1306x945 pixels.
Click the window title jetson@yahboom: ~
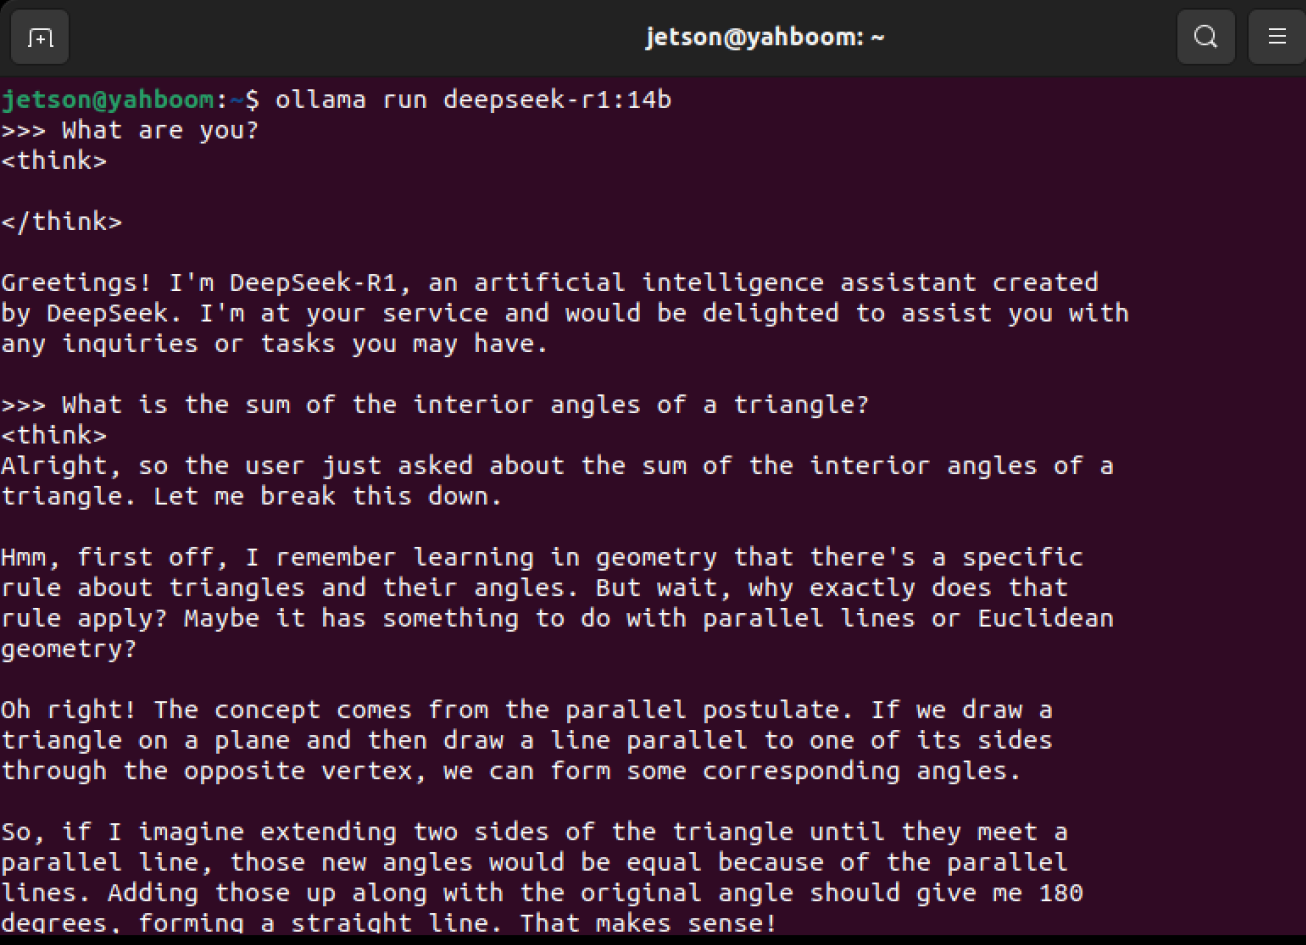coord(765,38)
